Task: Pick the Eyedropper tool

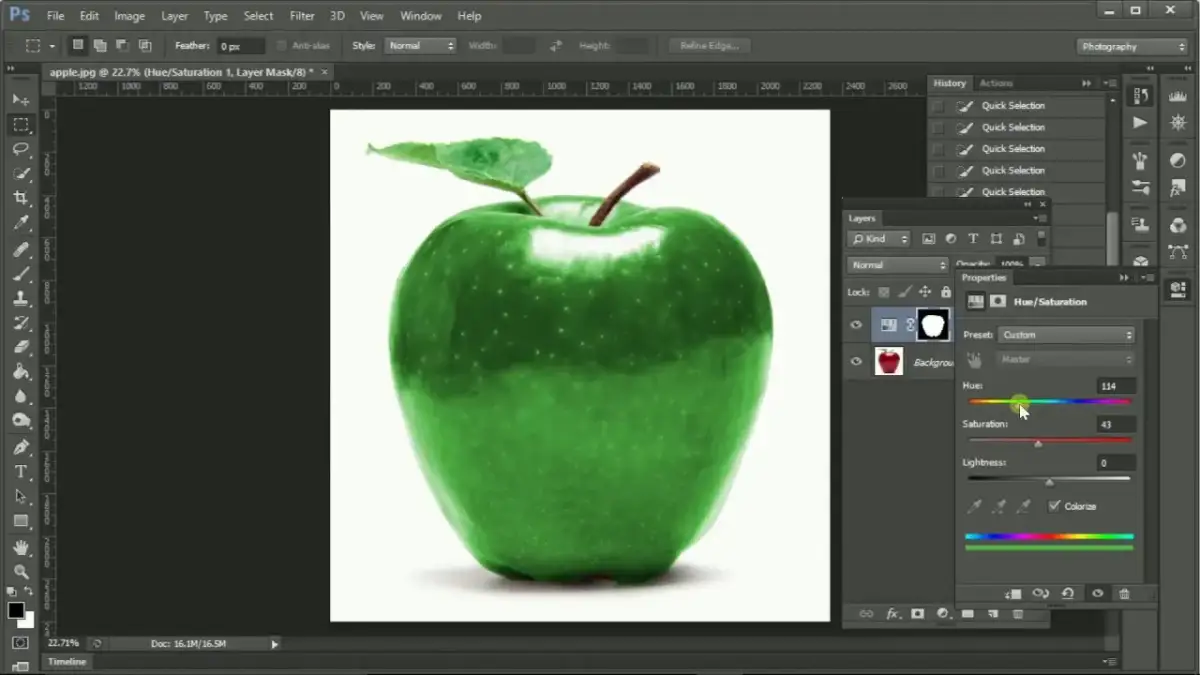Action: tap(23, 220)
